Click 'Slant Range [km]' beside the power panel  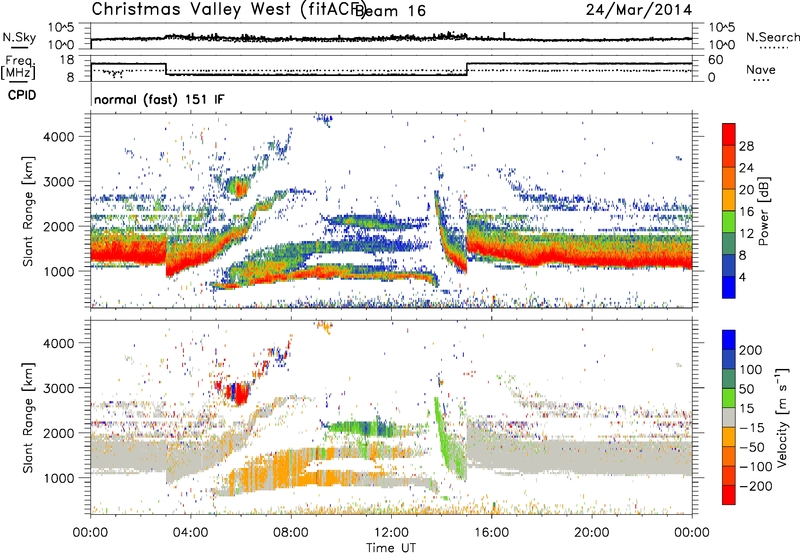point(28,211)
